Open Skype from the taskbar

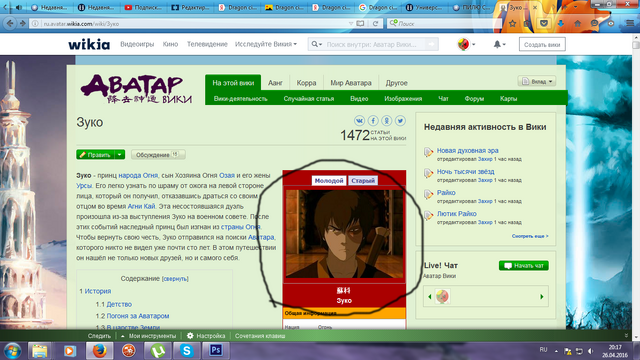point(187,350)
